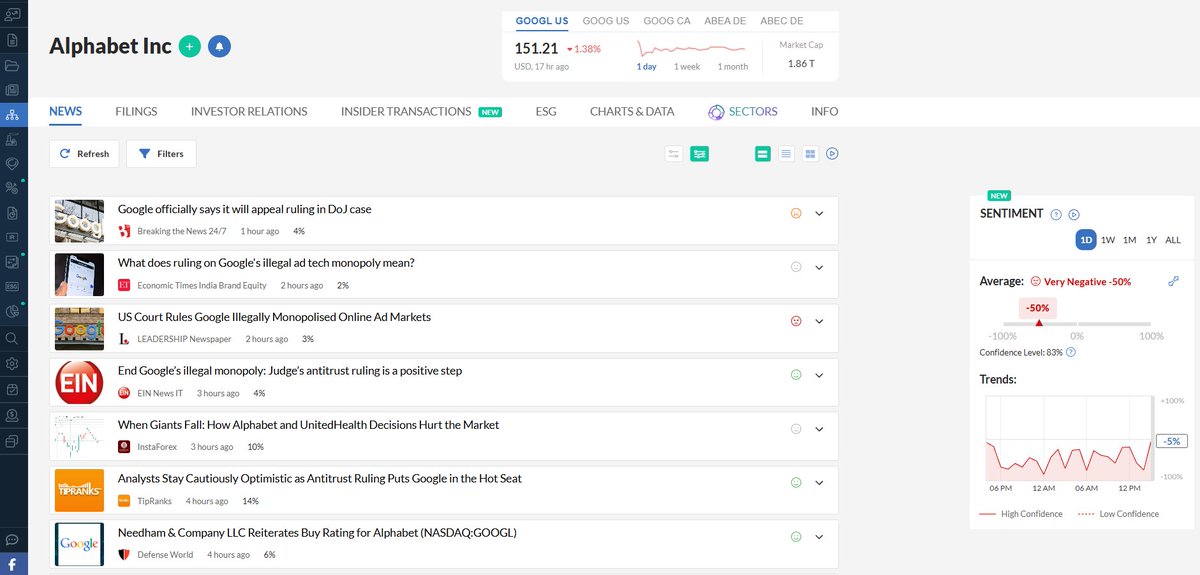This screenshot has width=1200, height=575.
Task: Open the SECTORS tab
Action: [742, 111]
